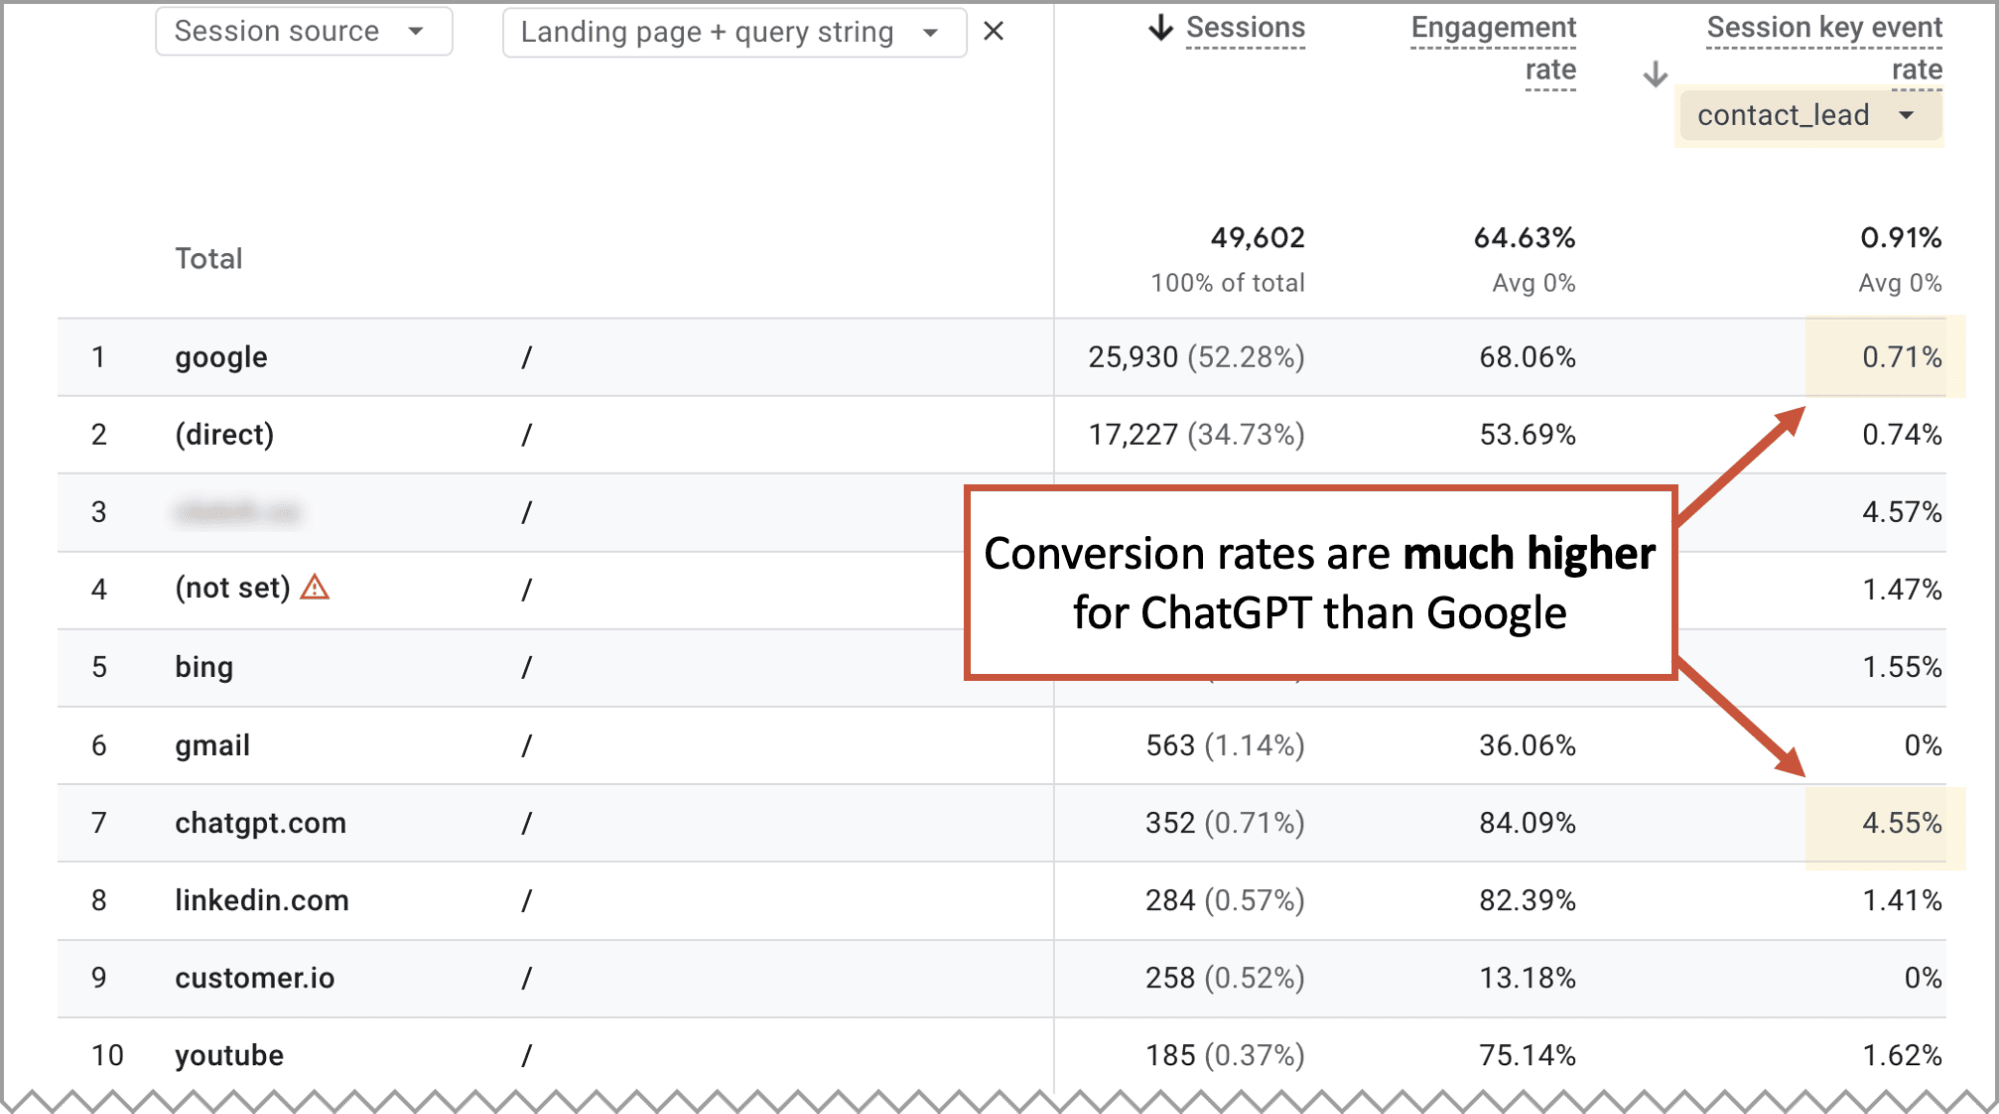Select the youtube source cell

[229, 1055]
